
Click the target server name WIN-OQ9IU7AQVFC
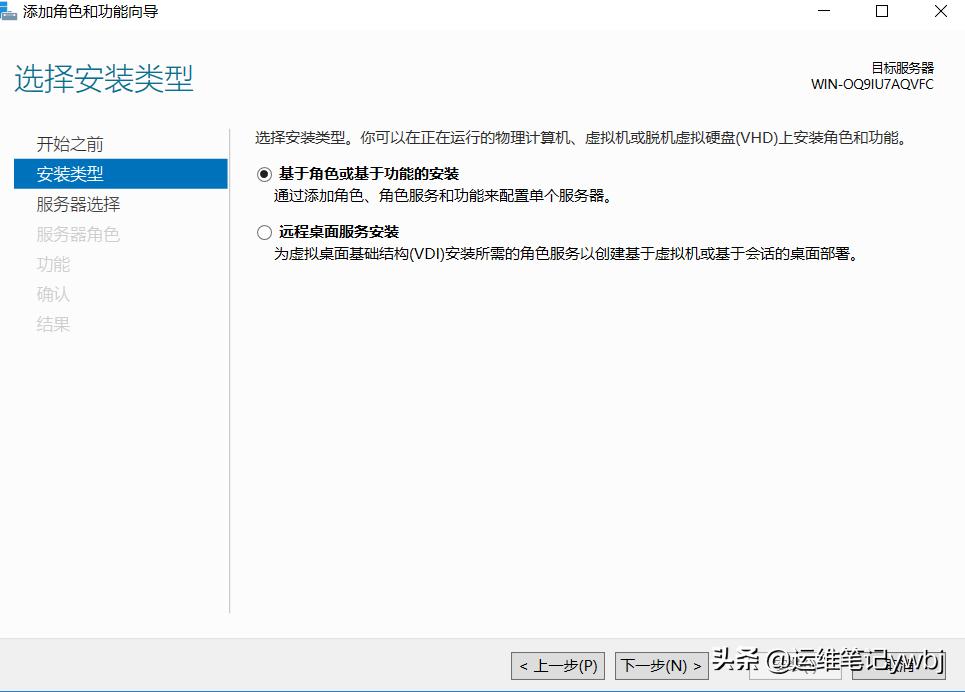(x=871, y=85)
